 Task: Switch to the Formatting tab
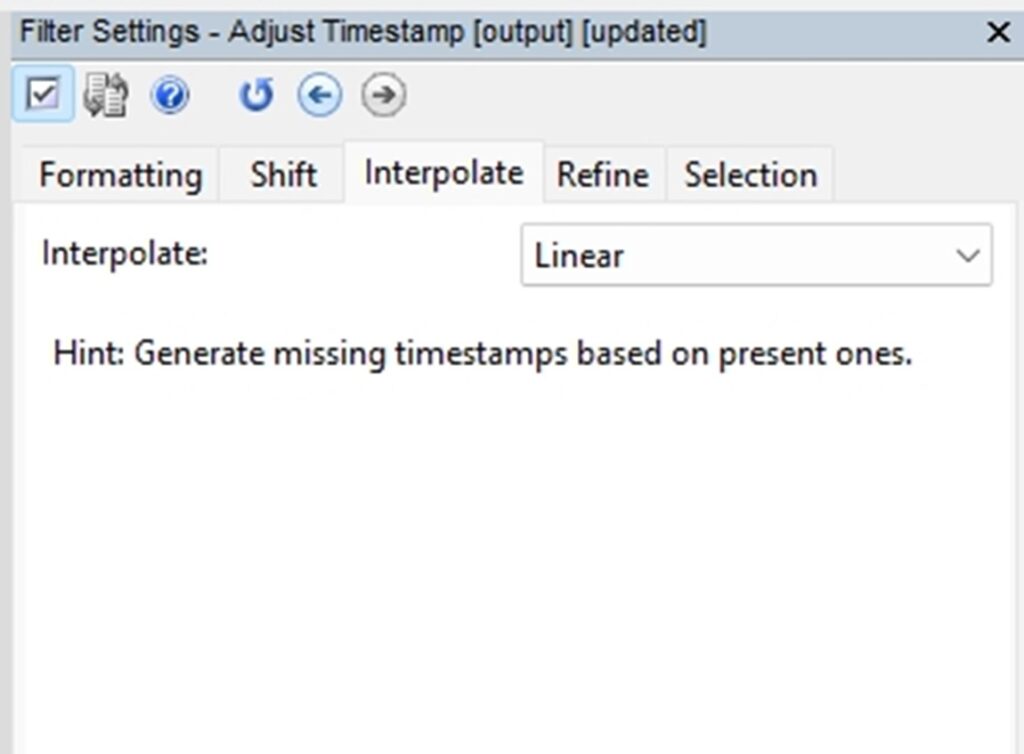tap(120, 175)
